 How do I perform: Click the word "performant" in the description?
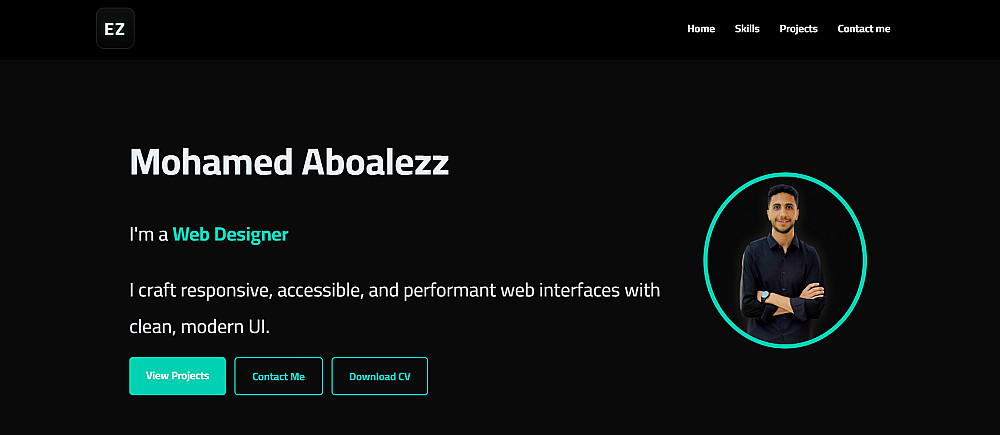(454, 291)
